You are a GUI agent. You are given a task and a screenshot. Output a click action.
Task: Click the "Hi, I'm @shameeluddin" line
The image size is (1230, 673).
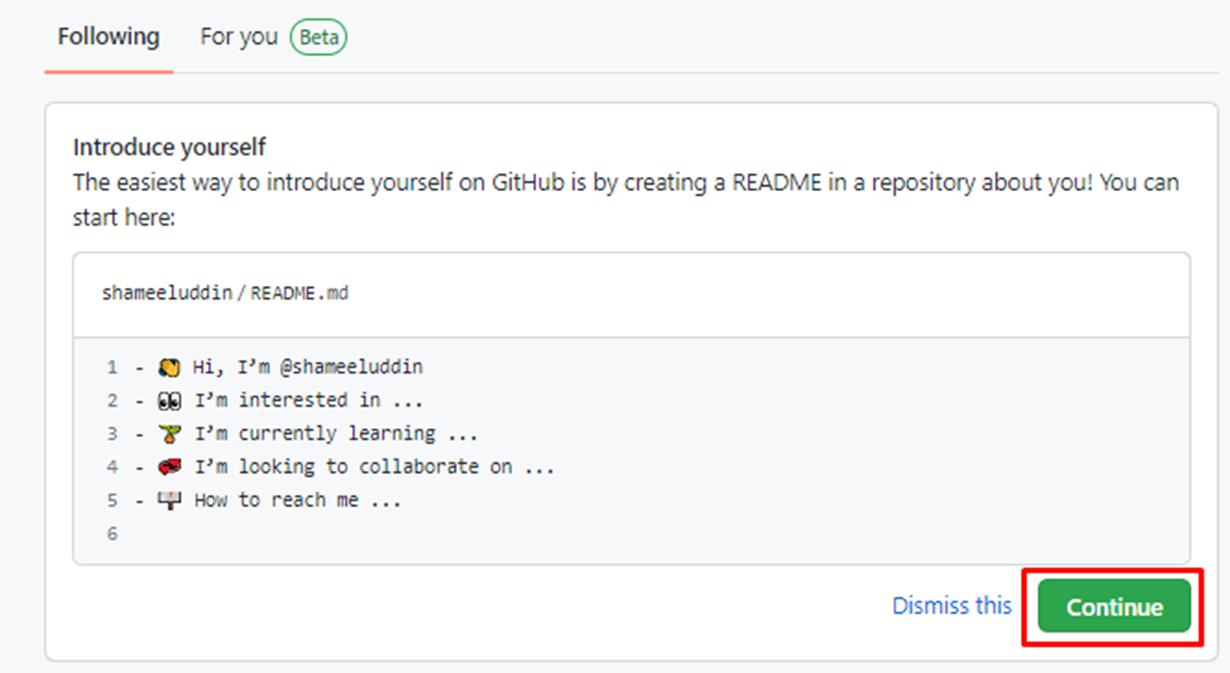click(308, 367)
